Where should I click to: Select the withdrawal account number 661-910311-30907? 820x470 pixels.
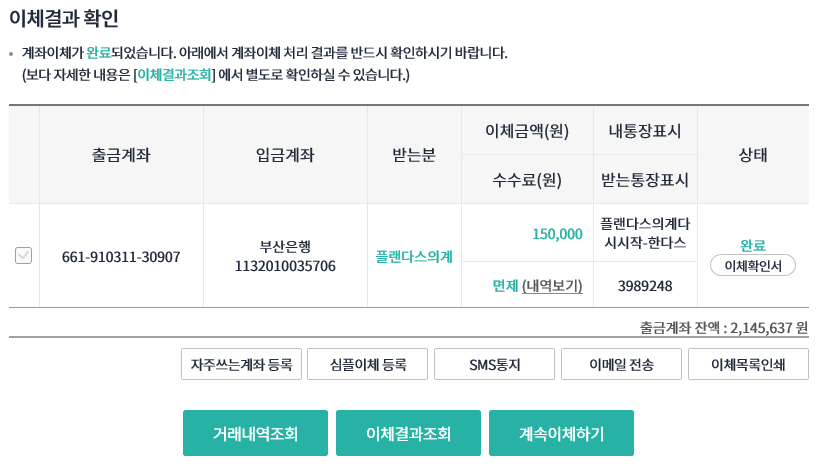121,257
